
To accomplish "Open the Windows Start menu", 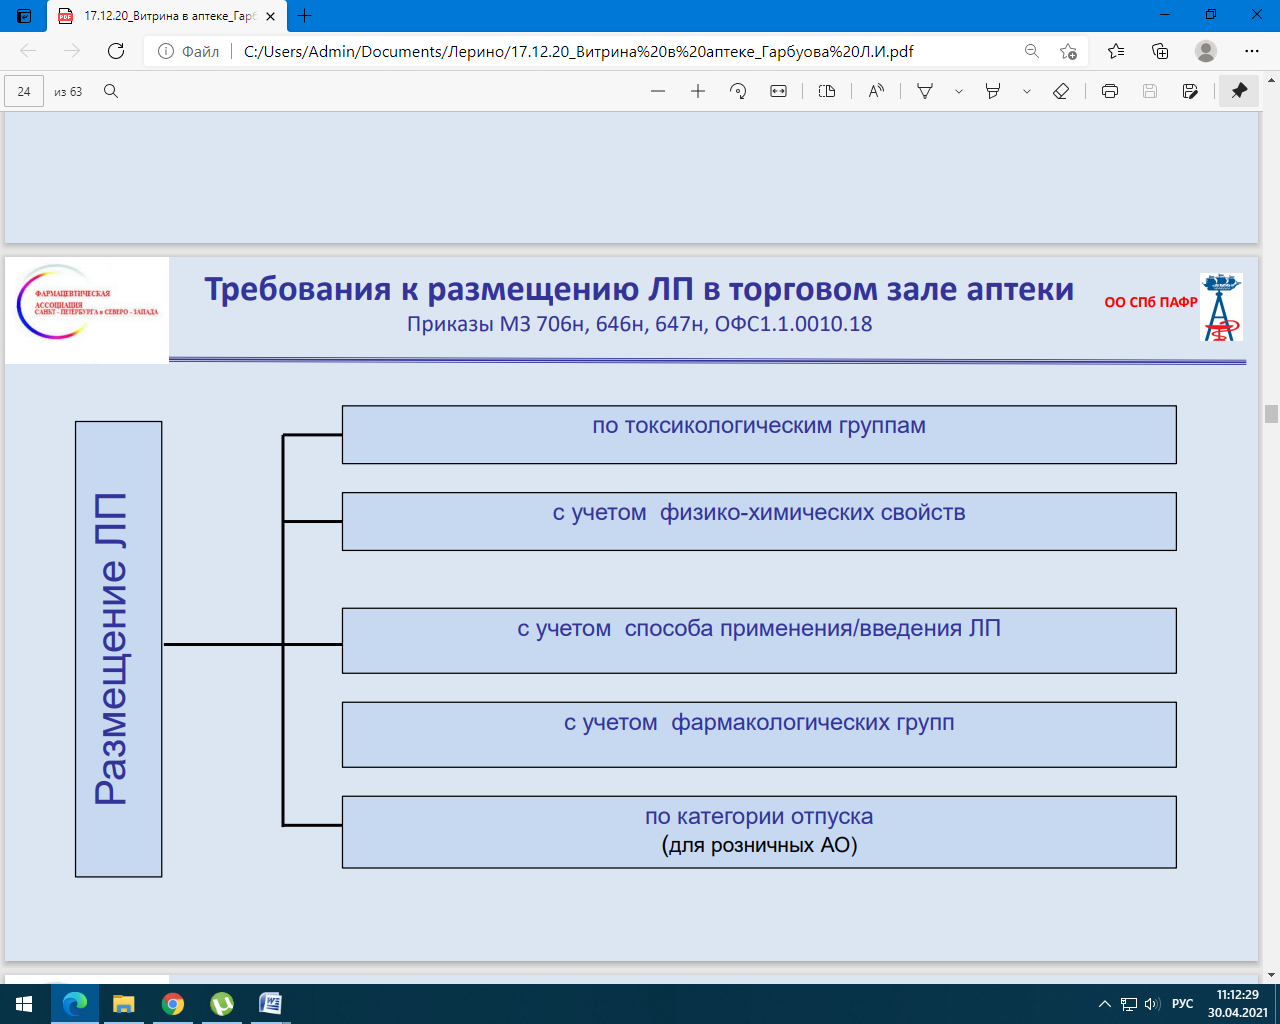I will pos(24,1004).
